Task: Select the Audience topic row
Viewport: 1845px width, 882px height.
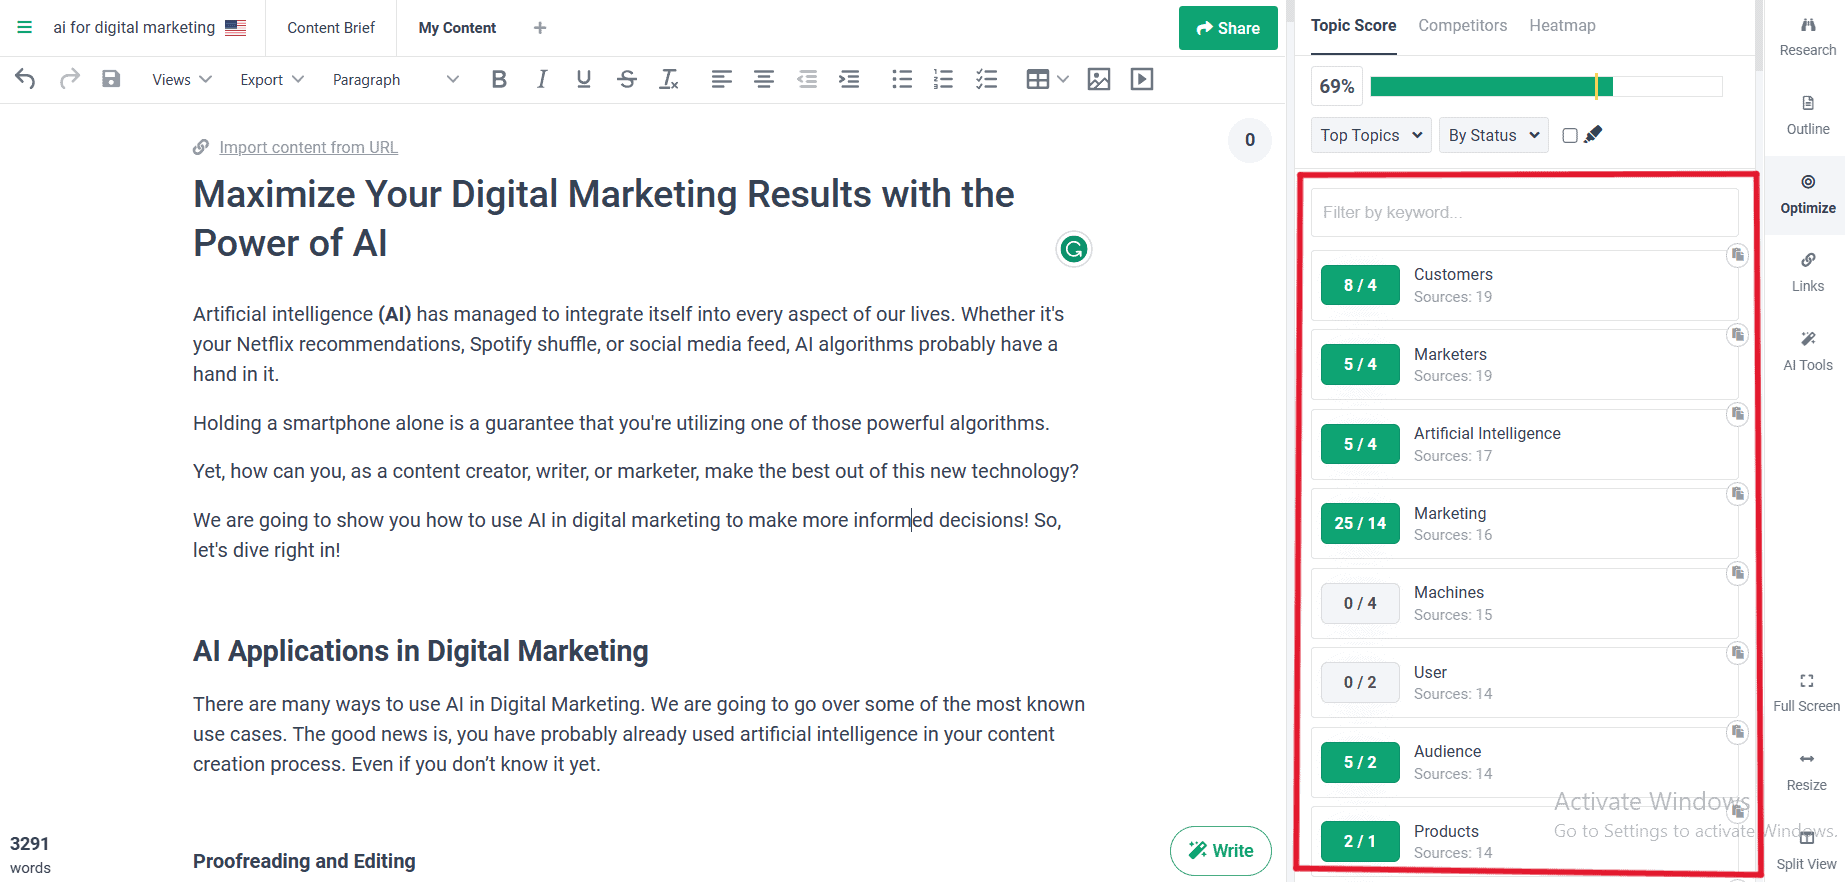Action: (1524, 762)
